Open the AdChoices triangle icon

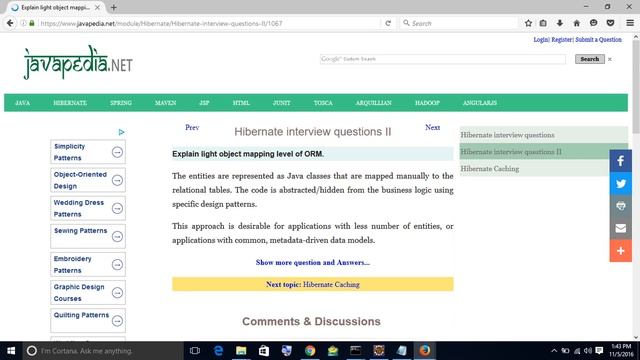[x=121, y=132]
